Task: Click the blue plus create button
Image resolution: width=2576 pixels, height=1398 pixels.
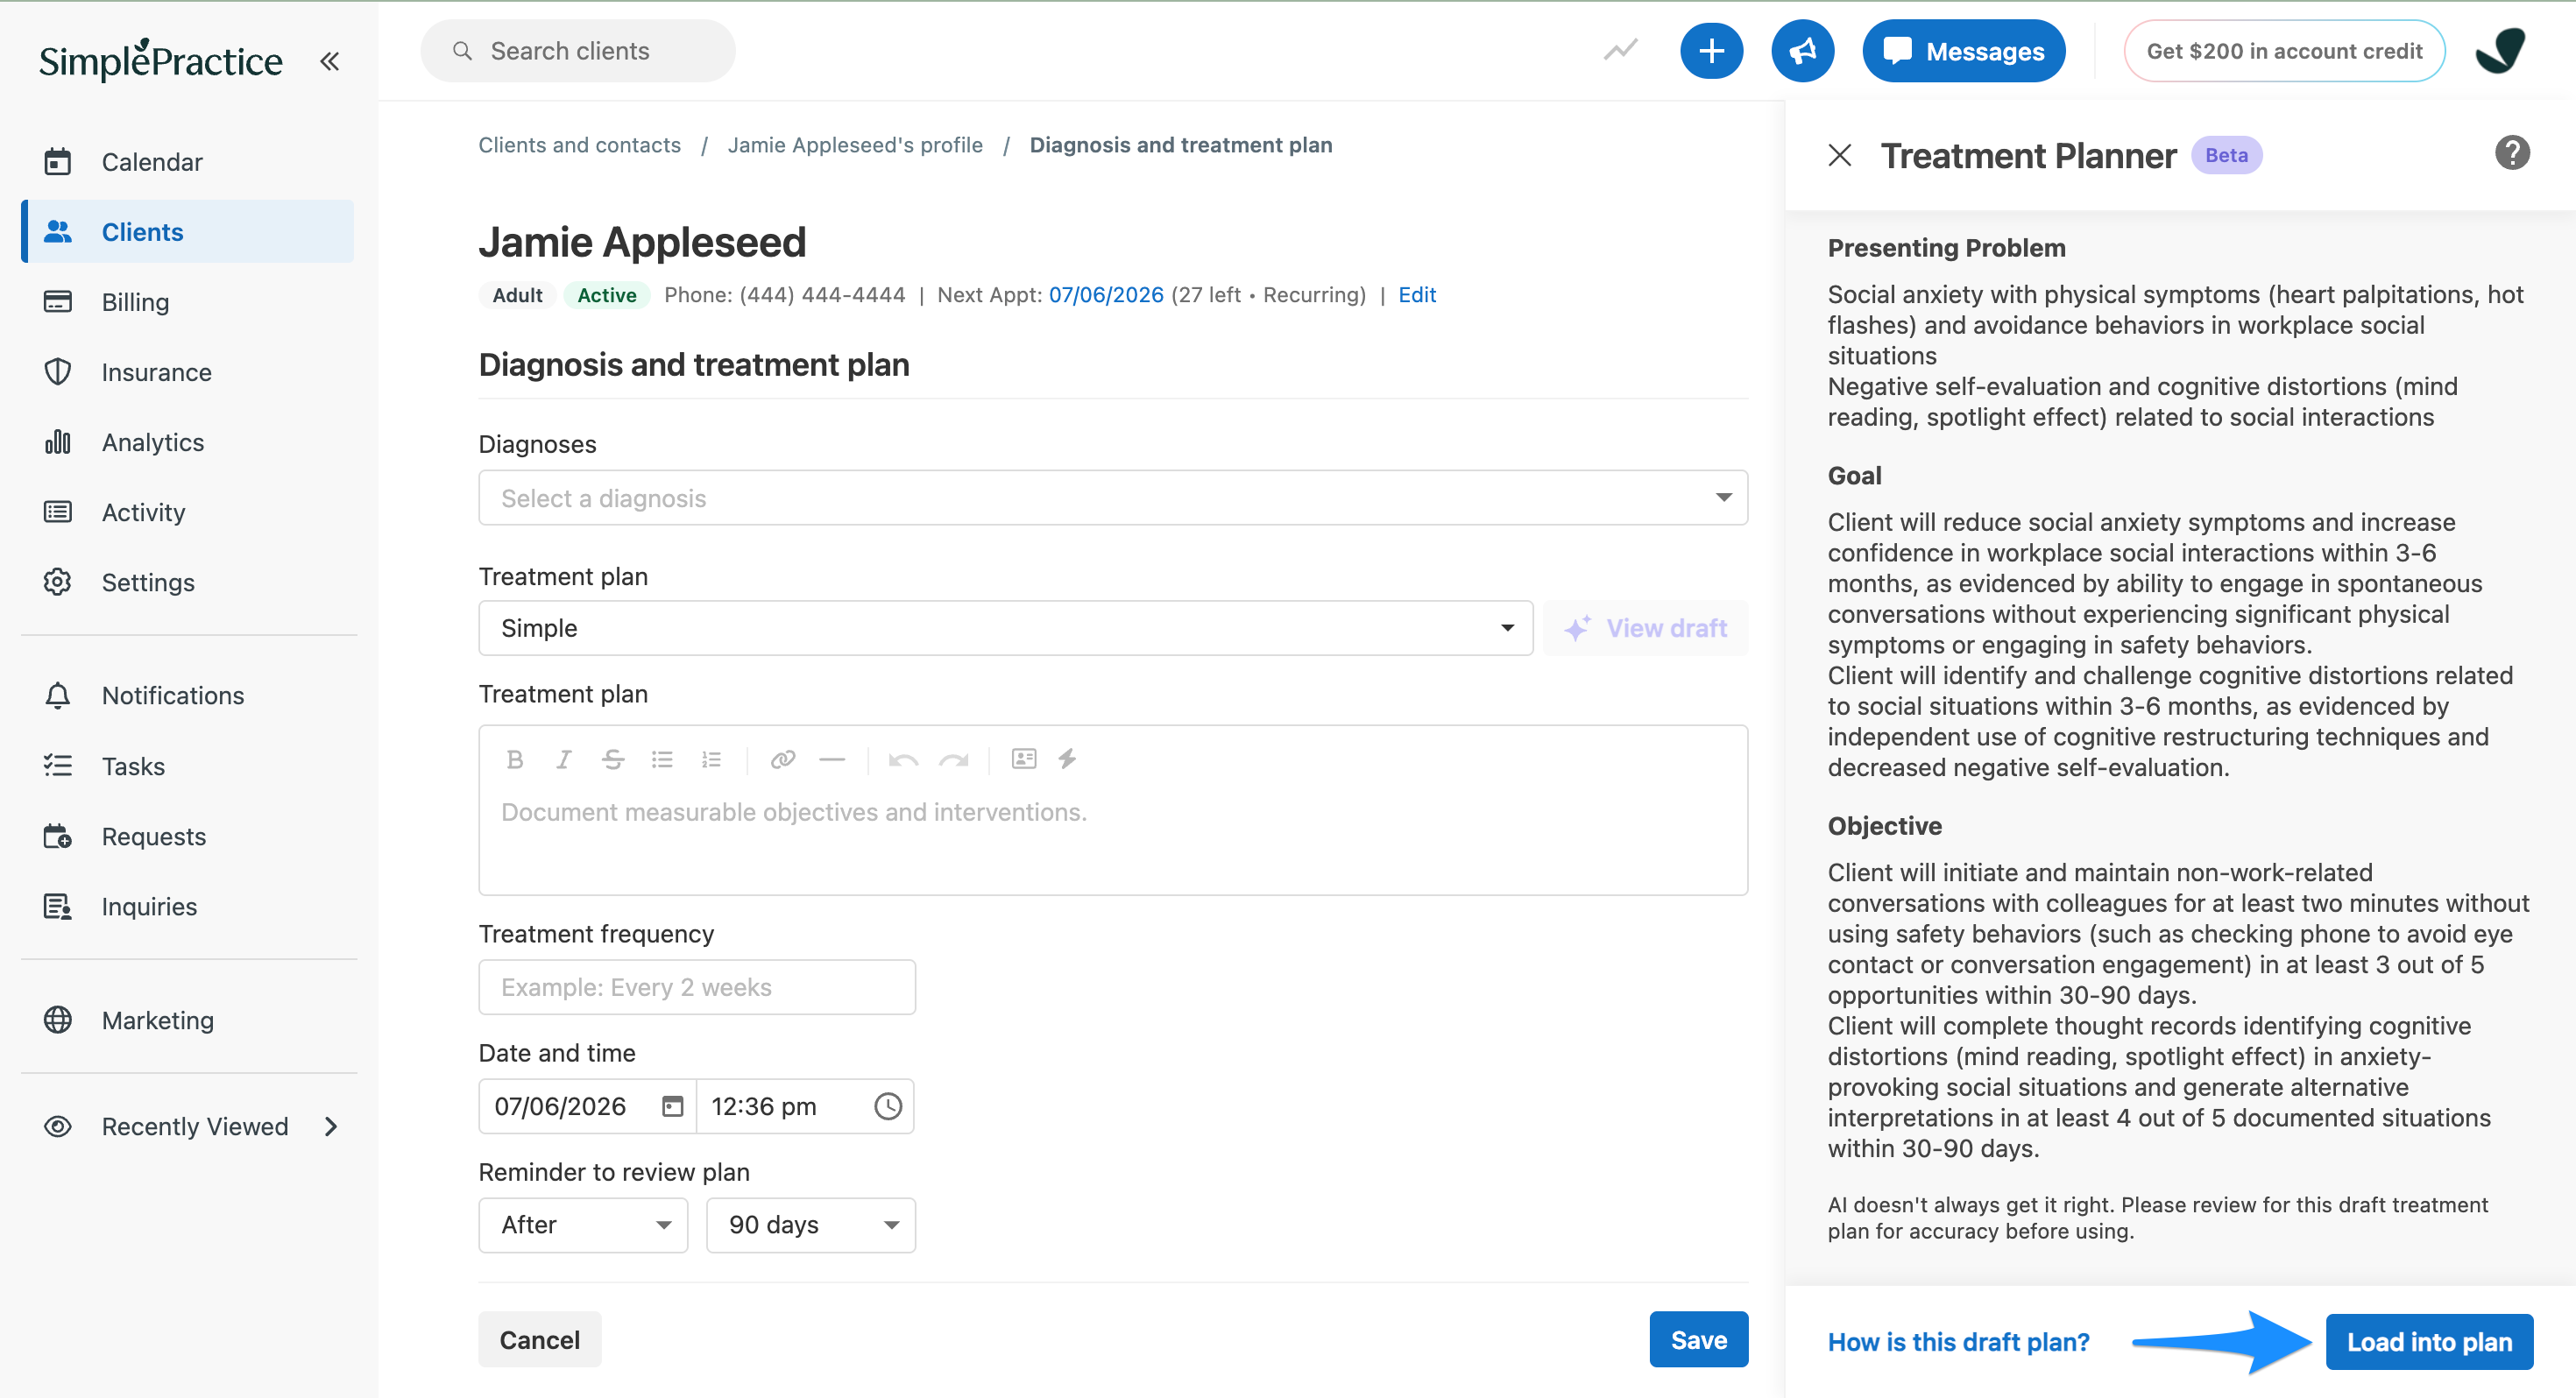Action: click(1711, 51)
